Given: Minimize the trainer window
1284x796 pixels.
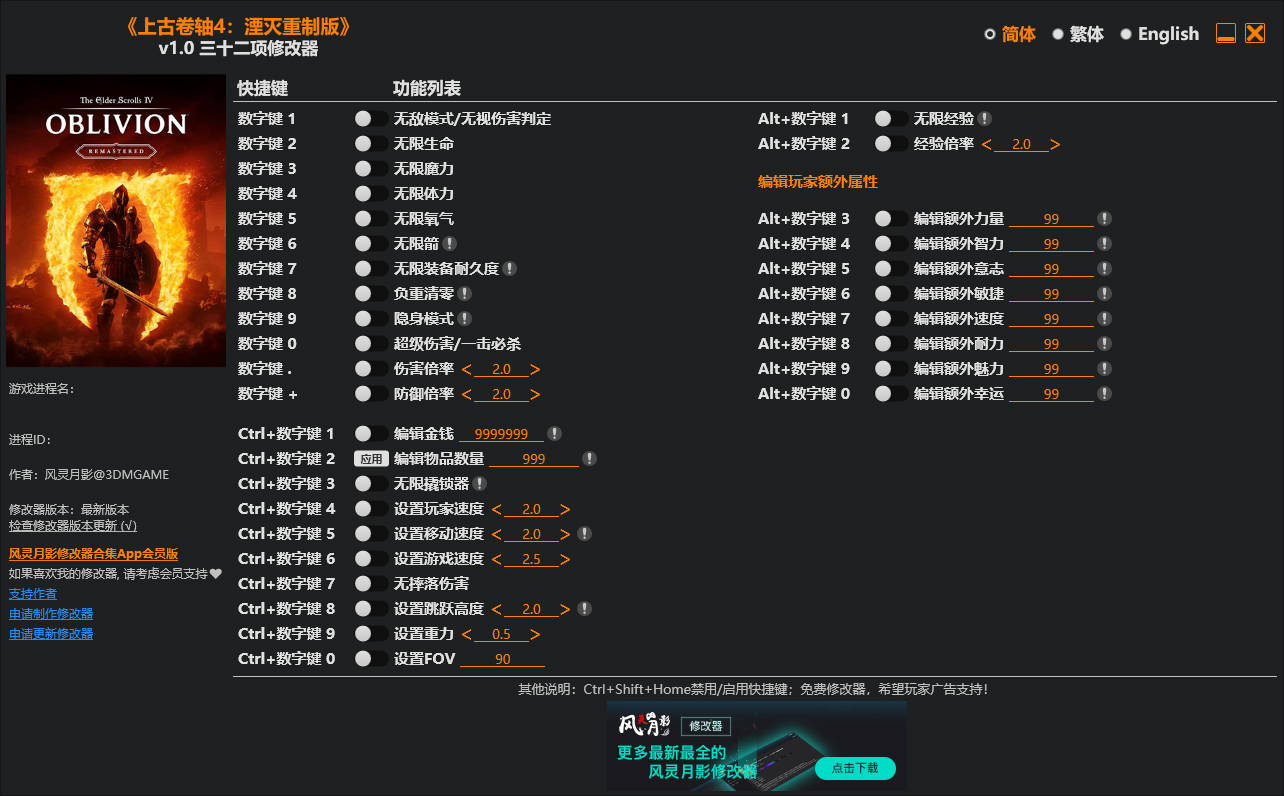Looking at the screenshot, I should 1226,33.
